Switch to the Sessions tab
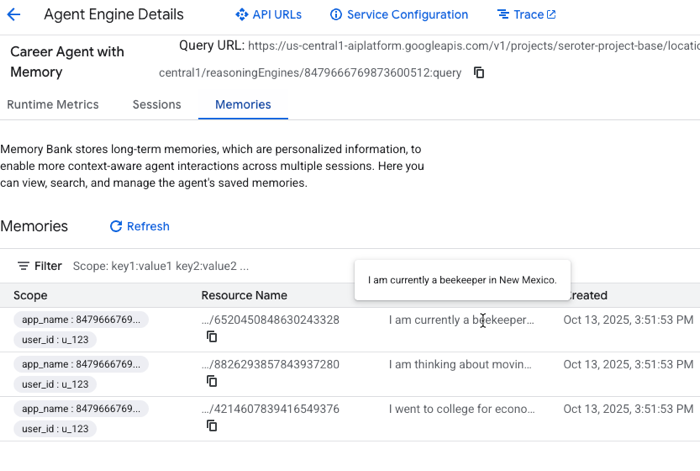Image resolution: width=700 pixels, height=471 pixels. [x=157, y=105]
